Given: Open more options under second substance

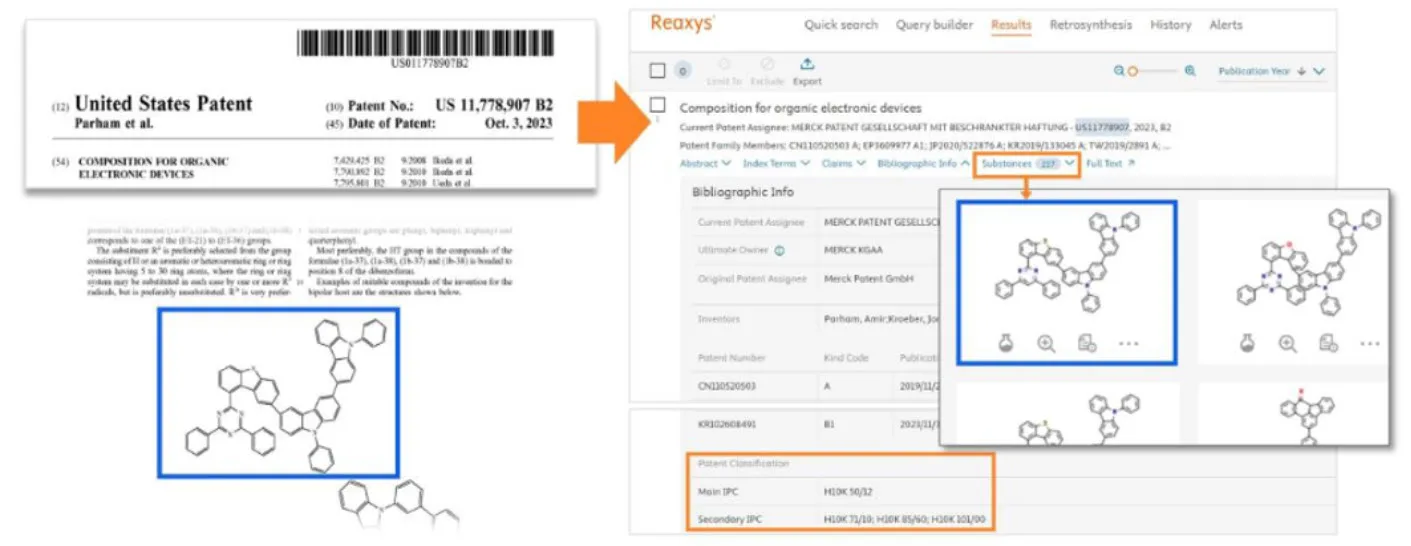Looking at the screenshot, I should tap(1369, 343).
